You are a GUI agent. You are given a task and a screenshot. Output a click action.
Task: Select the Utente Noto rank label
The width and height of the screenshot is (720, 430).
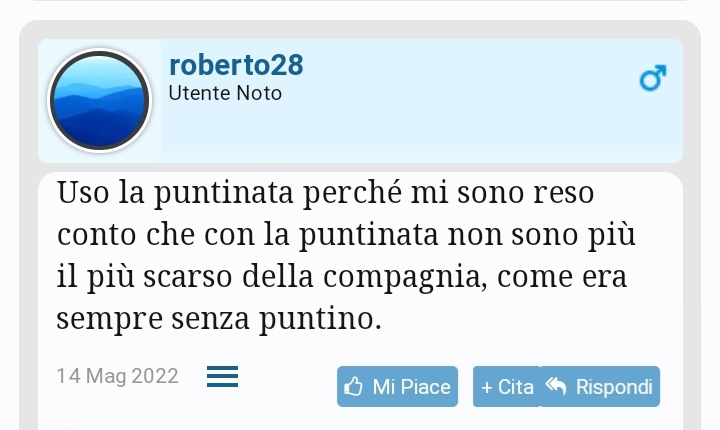[225, 93]
